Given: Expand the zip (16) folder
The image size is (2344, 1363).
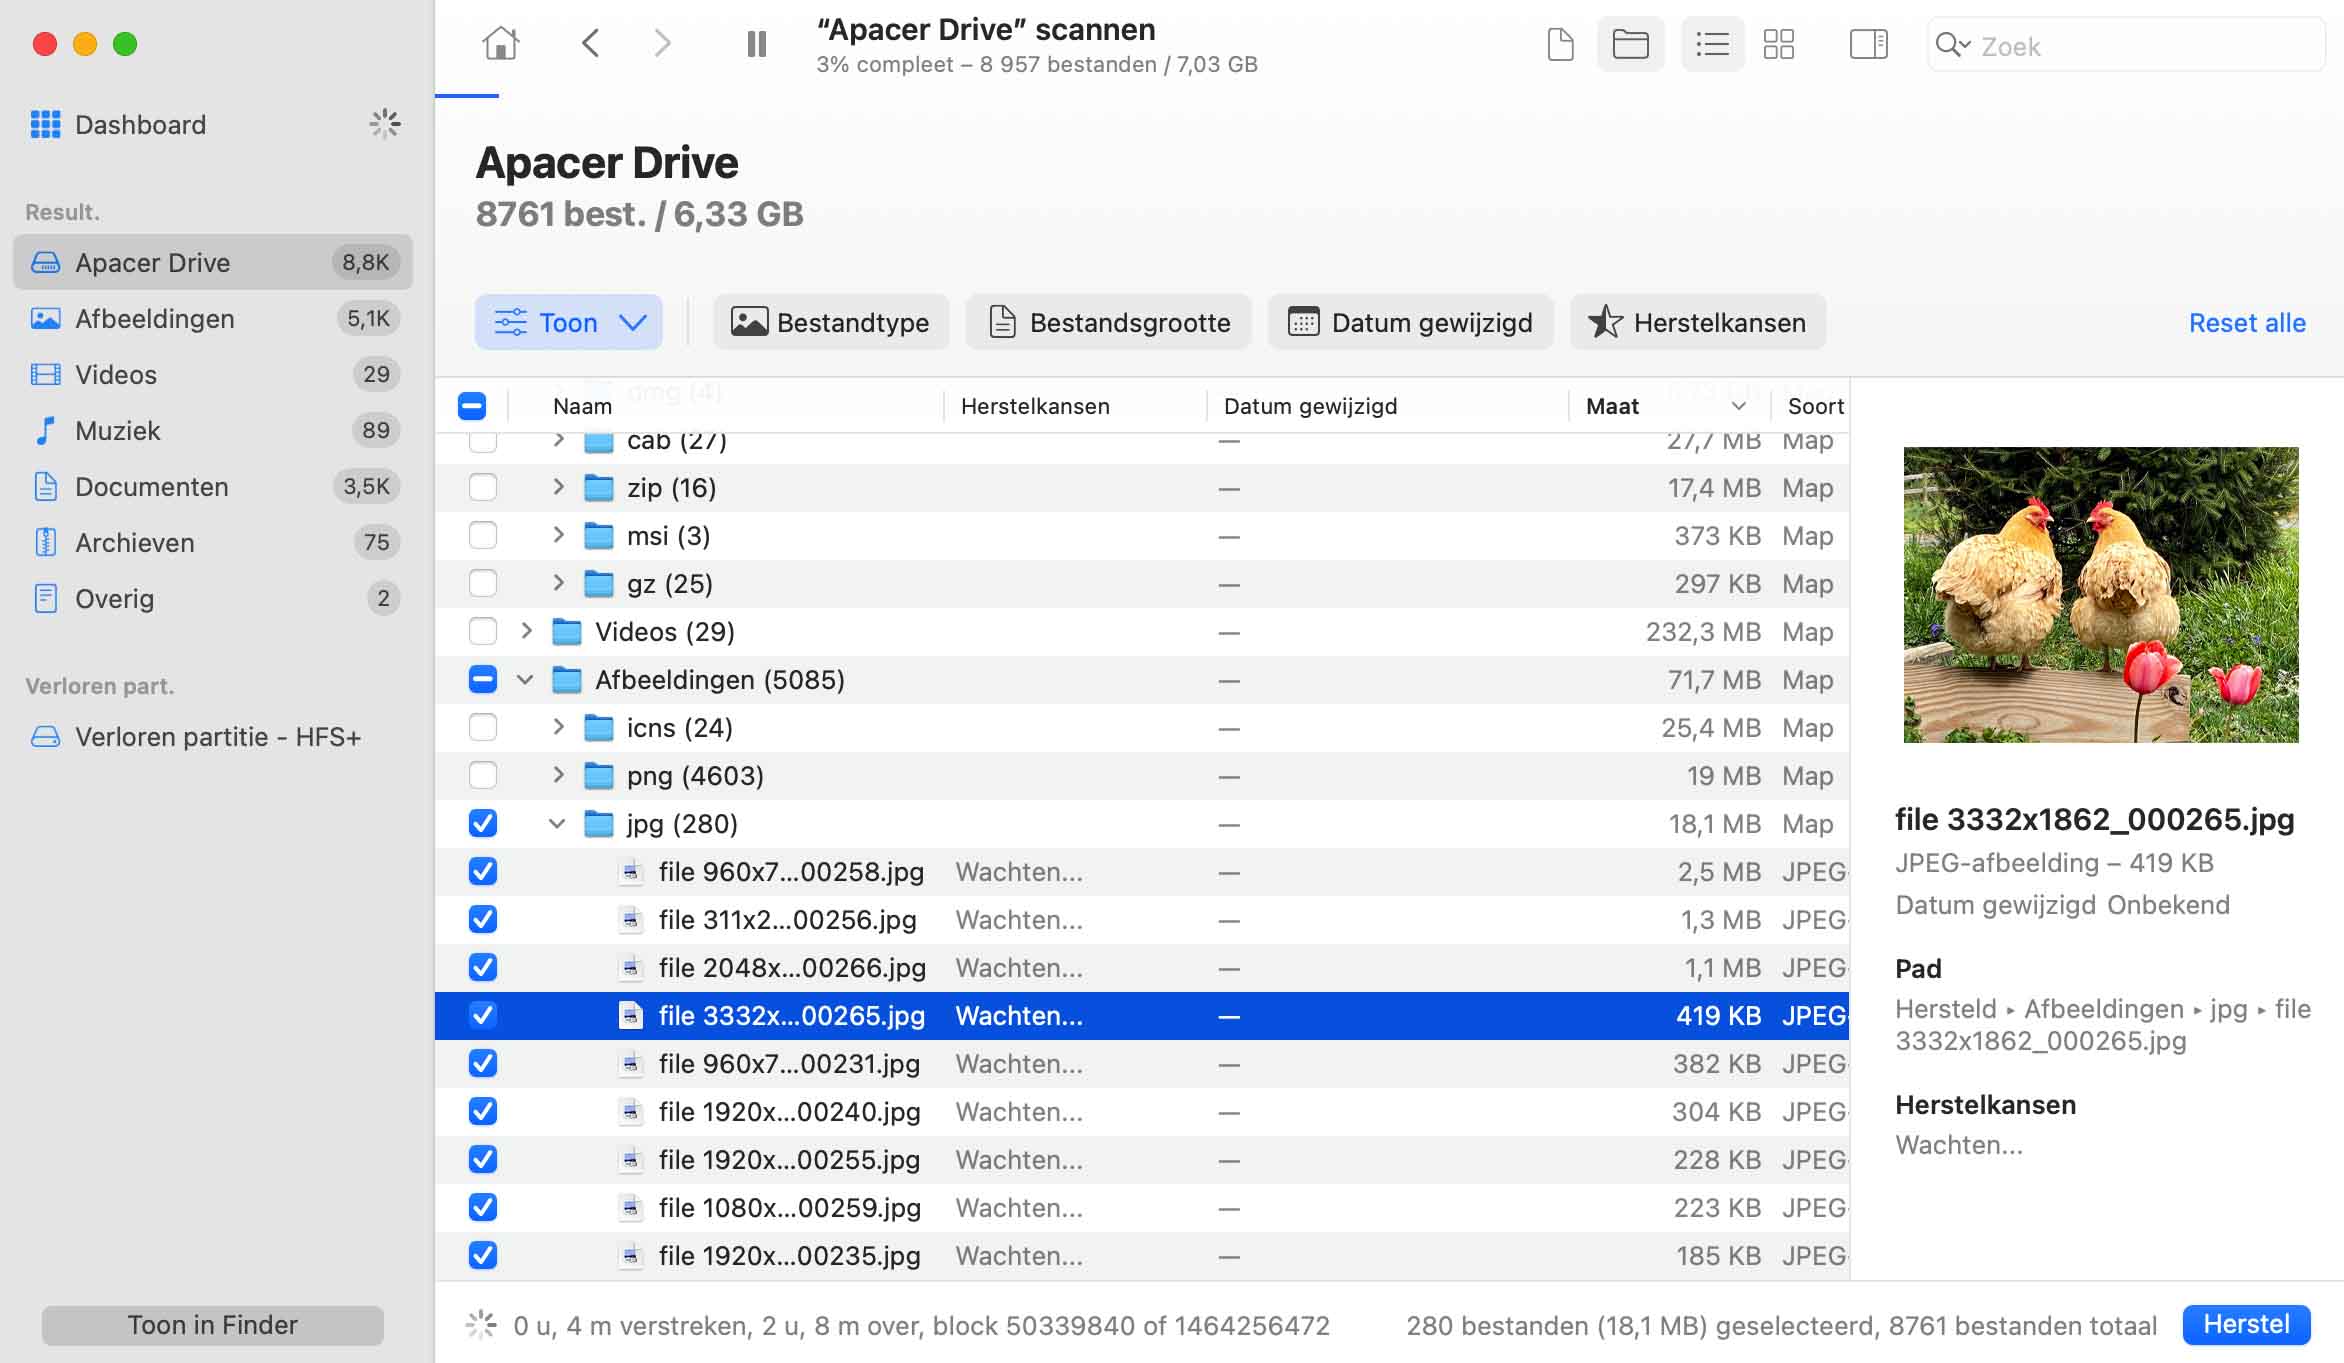Looking at the screenshot, I should coord(558,487).
